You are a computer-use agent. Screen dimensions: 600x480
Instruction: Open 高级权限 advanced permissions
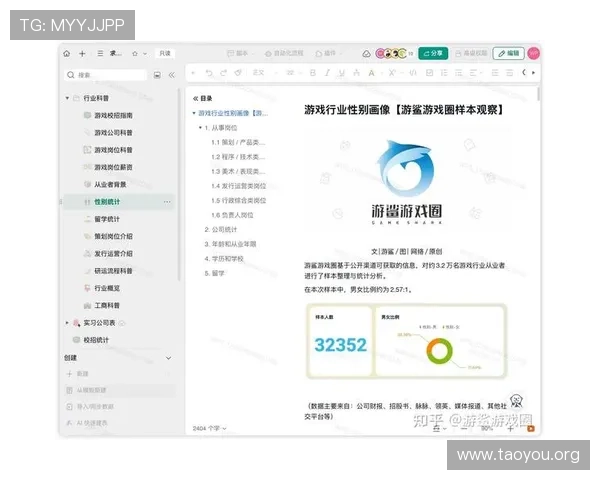[x=471, y=53]
